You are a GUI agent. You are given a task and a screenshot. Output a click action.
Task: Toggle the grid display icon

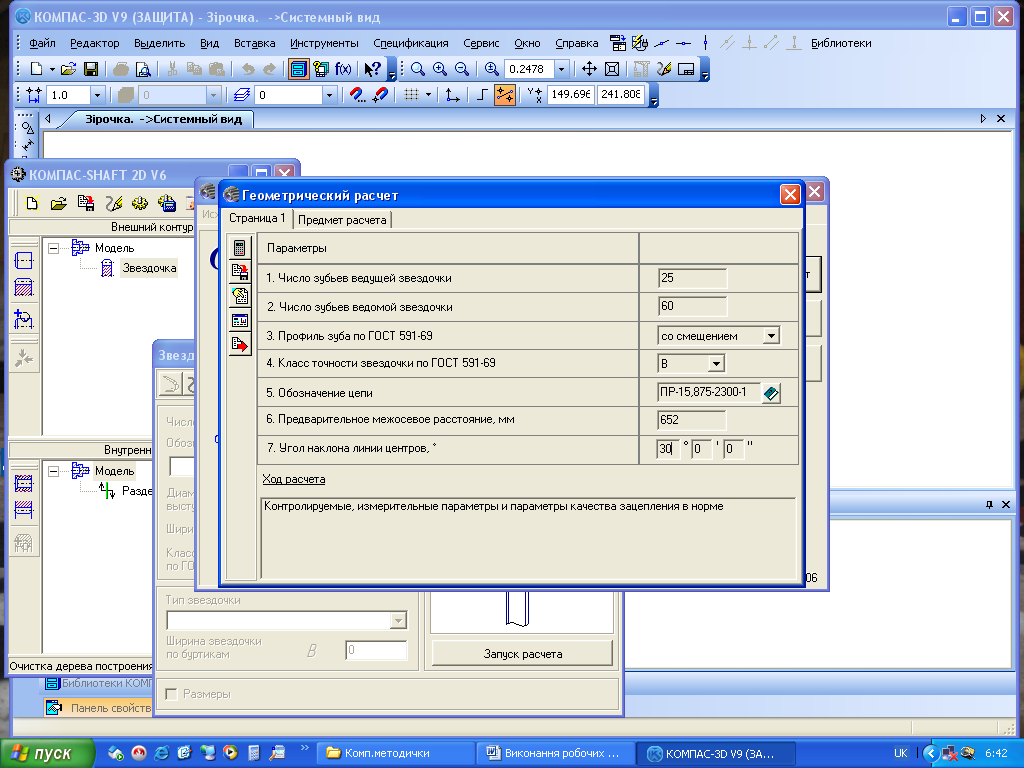pyautogui.click(x=411, y=95)
